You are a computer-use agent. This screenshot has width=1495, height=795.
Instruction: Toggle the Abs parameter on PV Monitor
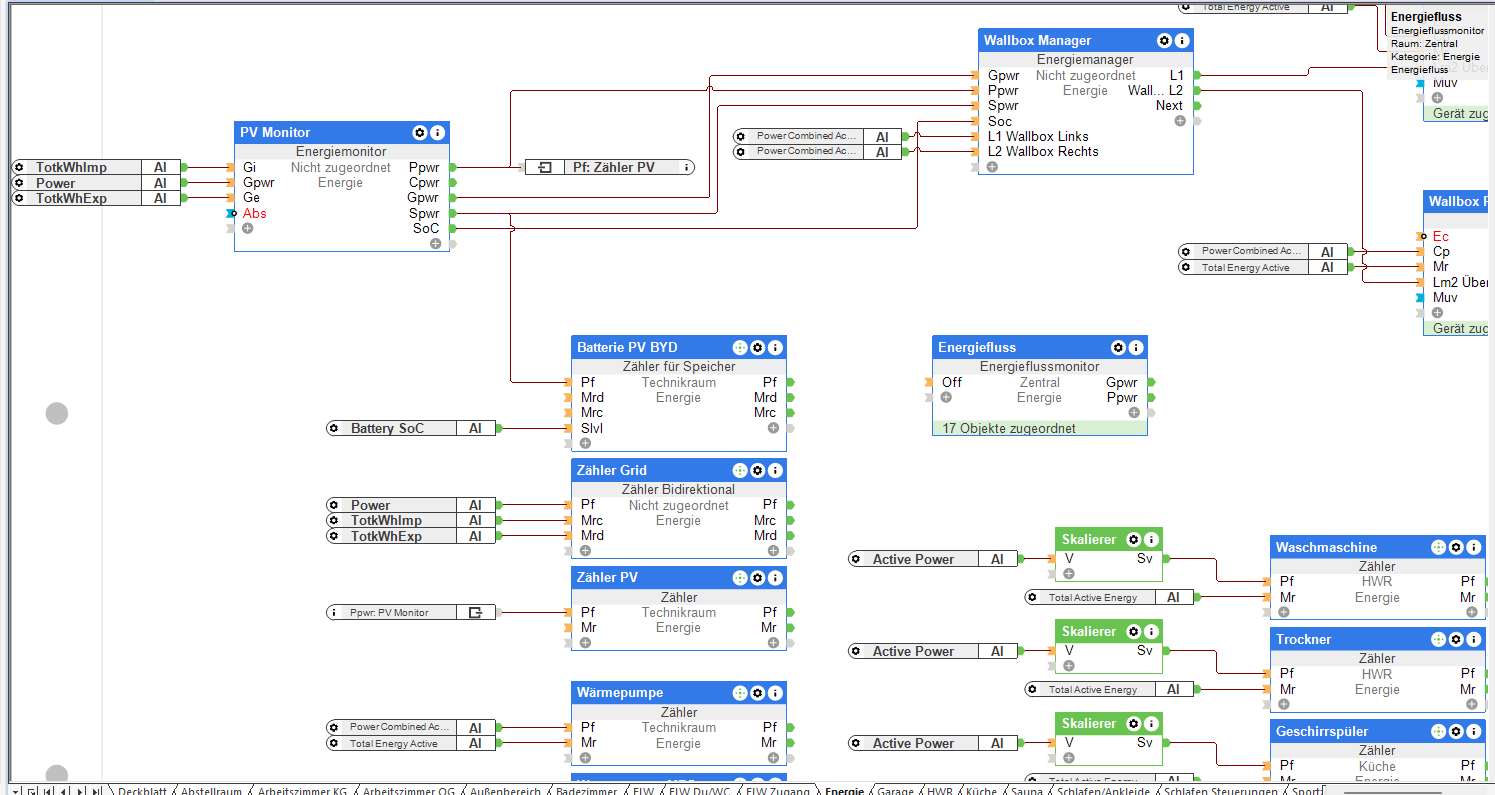[254, 213]
